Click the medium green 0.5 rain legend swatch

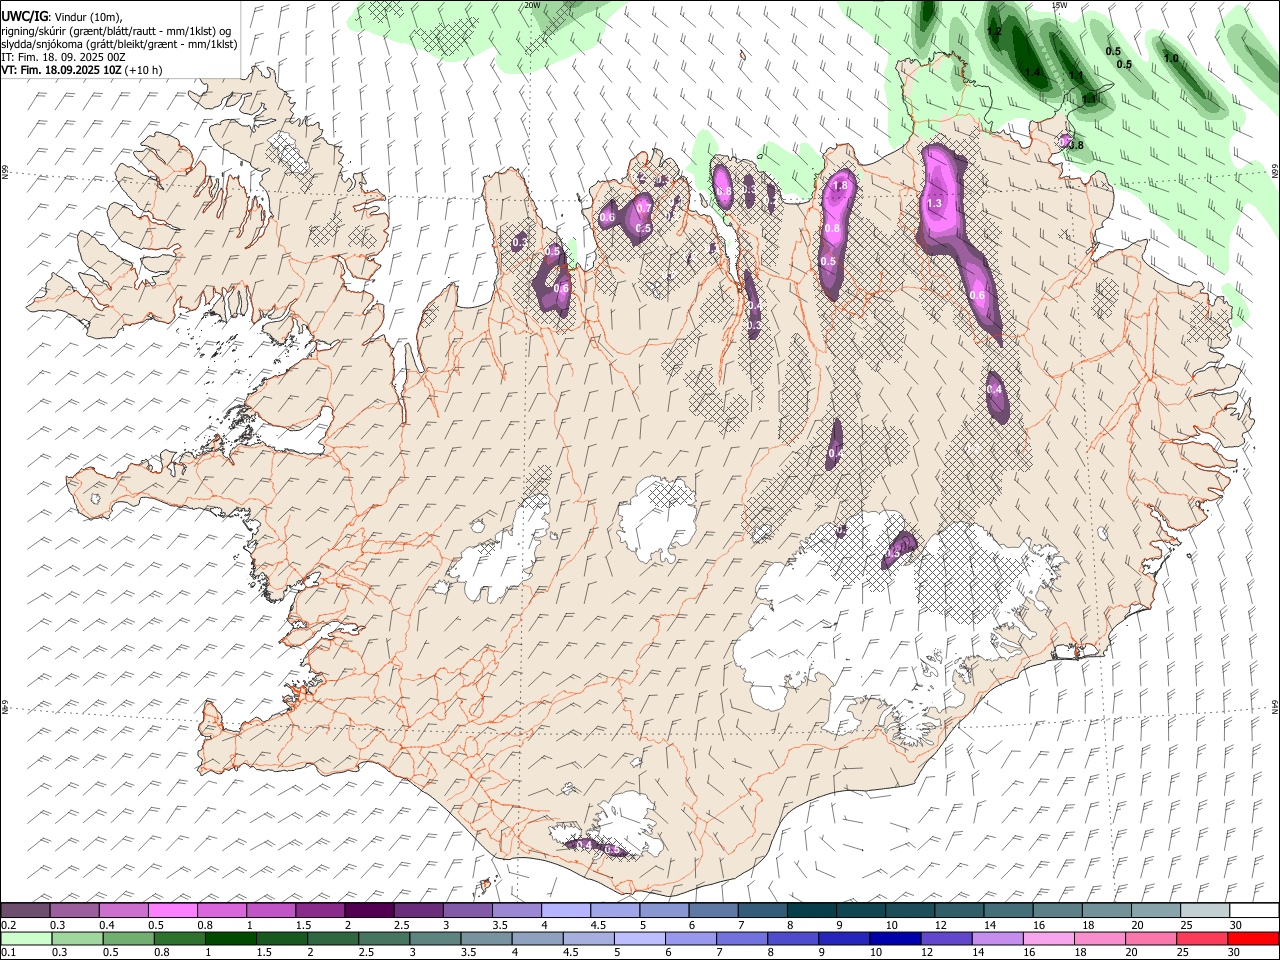point(128,938)
